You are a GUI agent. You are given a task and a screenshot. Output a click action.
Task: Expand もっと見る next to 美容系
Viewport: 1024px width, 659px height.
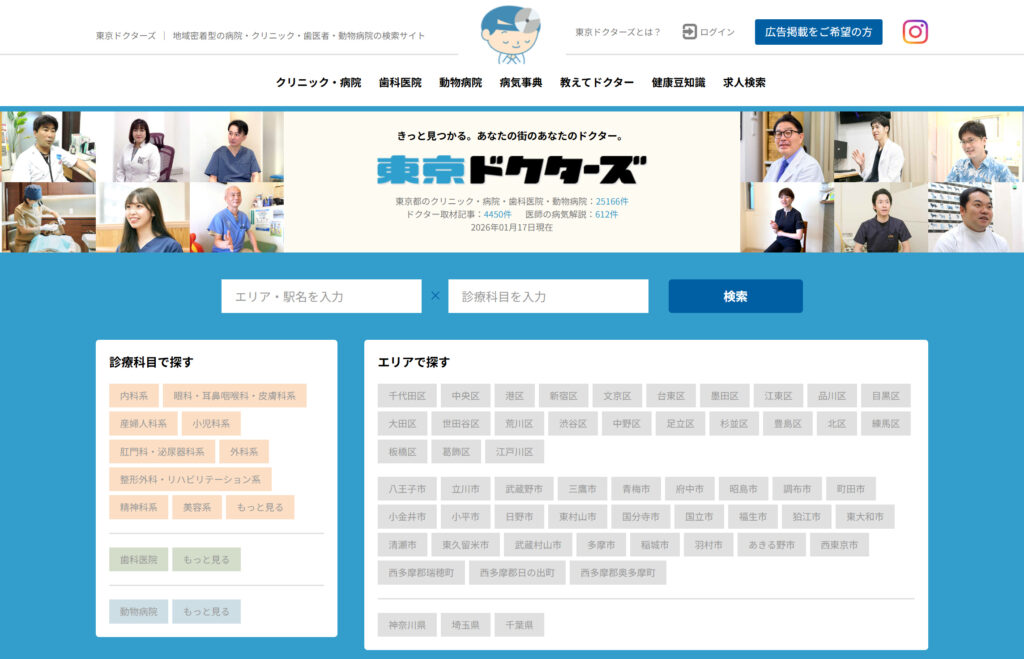260,507
